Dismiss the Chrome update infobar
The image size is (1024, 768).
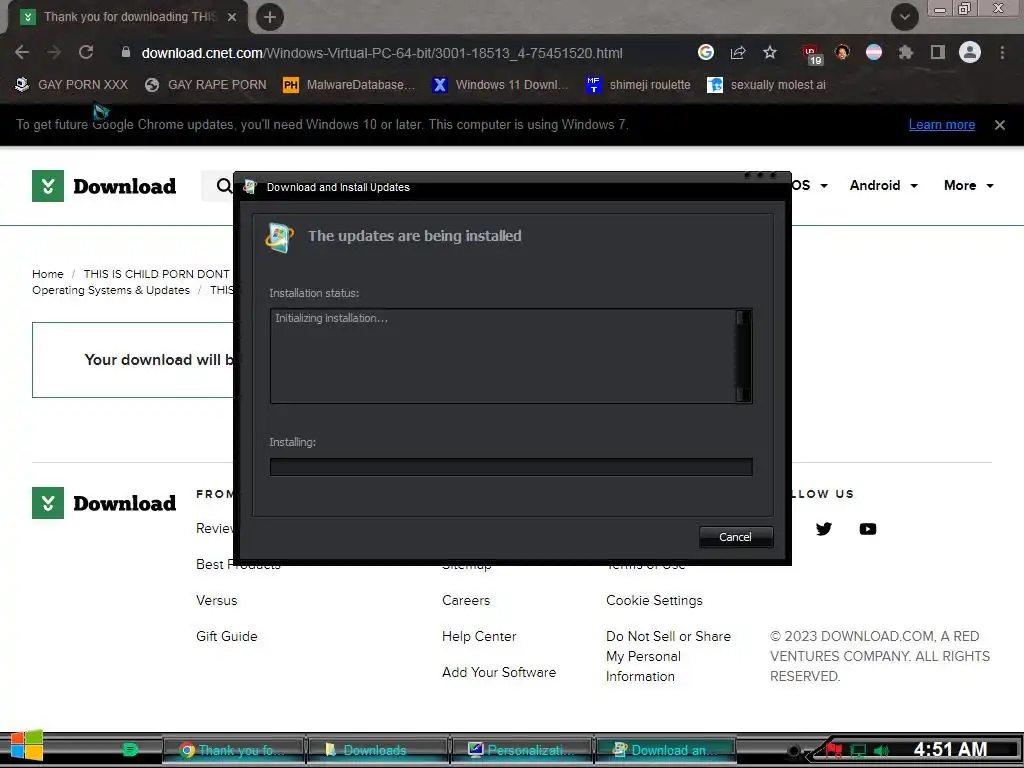[1000, 125]
